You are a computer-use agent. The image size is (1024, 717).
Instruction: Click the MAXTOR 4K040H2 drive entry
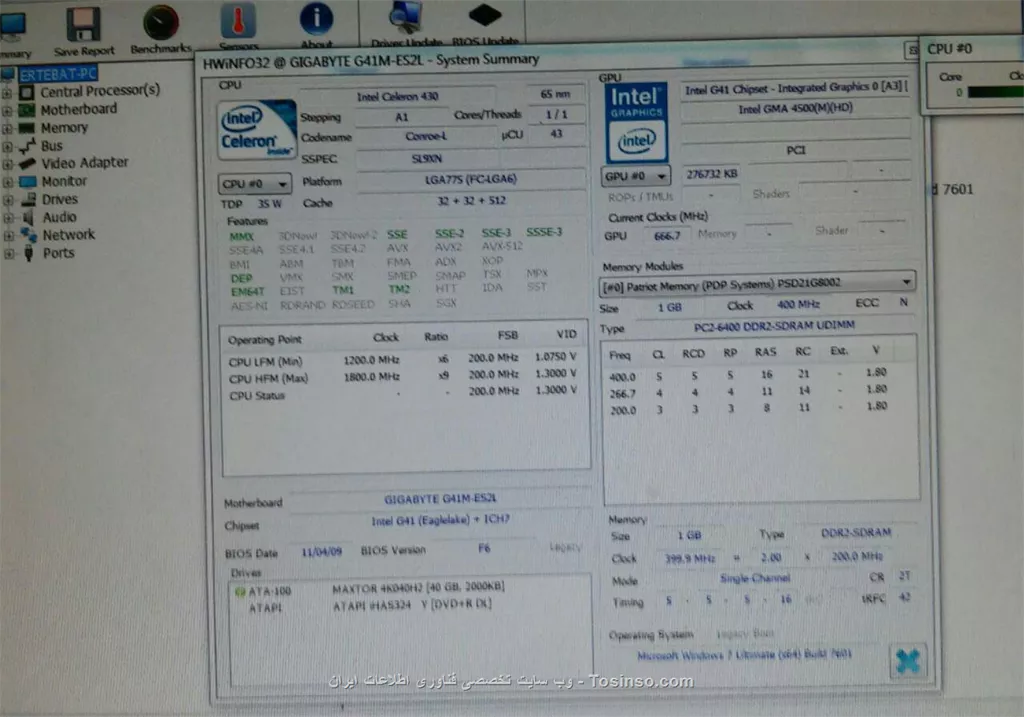(418, 588)
